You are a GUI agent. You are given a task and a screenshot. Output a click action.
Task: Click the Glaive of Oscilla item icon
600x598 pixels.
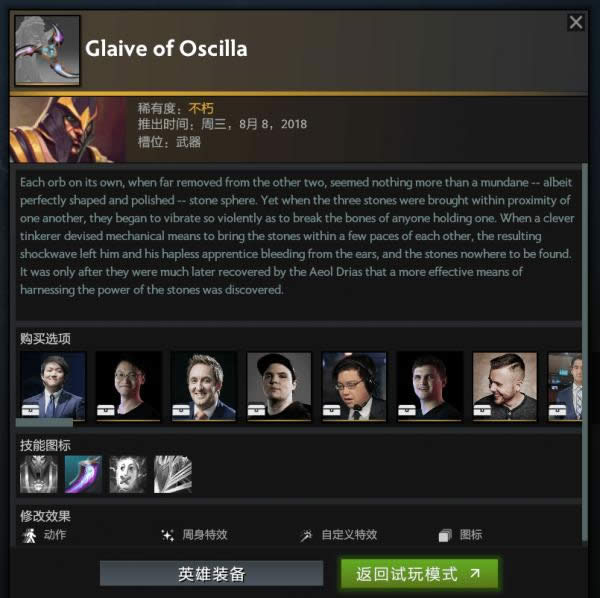tap(47, 50)
